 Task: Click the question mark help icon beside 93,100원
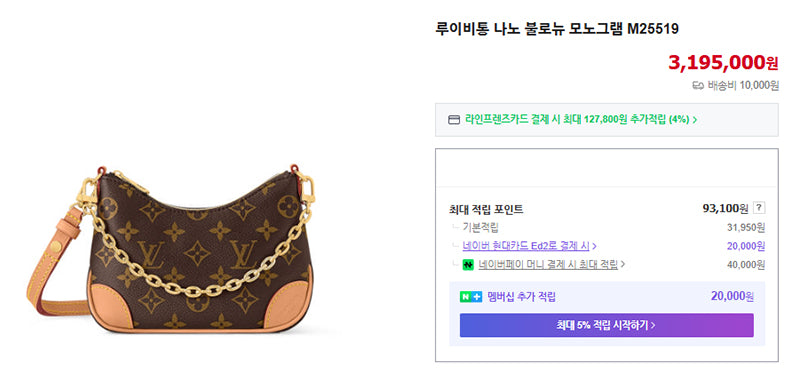(x=759, y=208)
